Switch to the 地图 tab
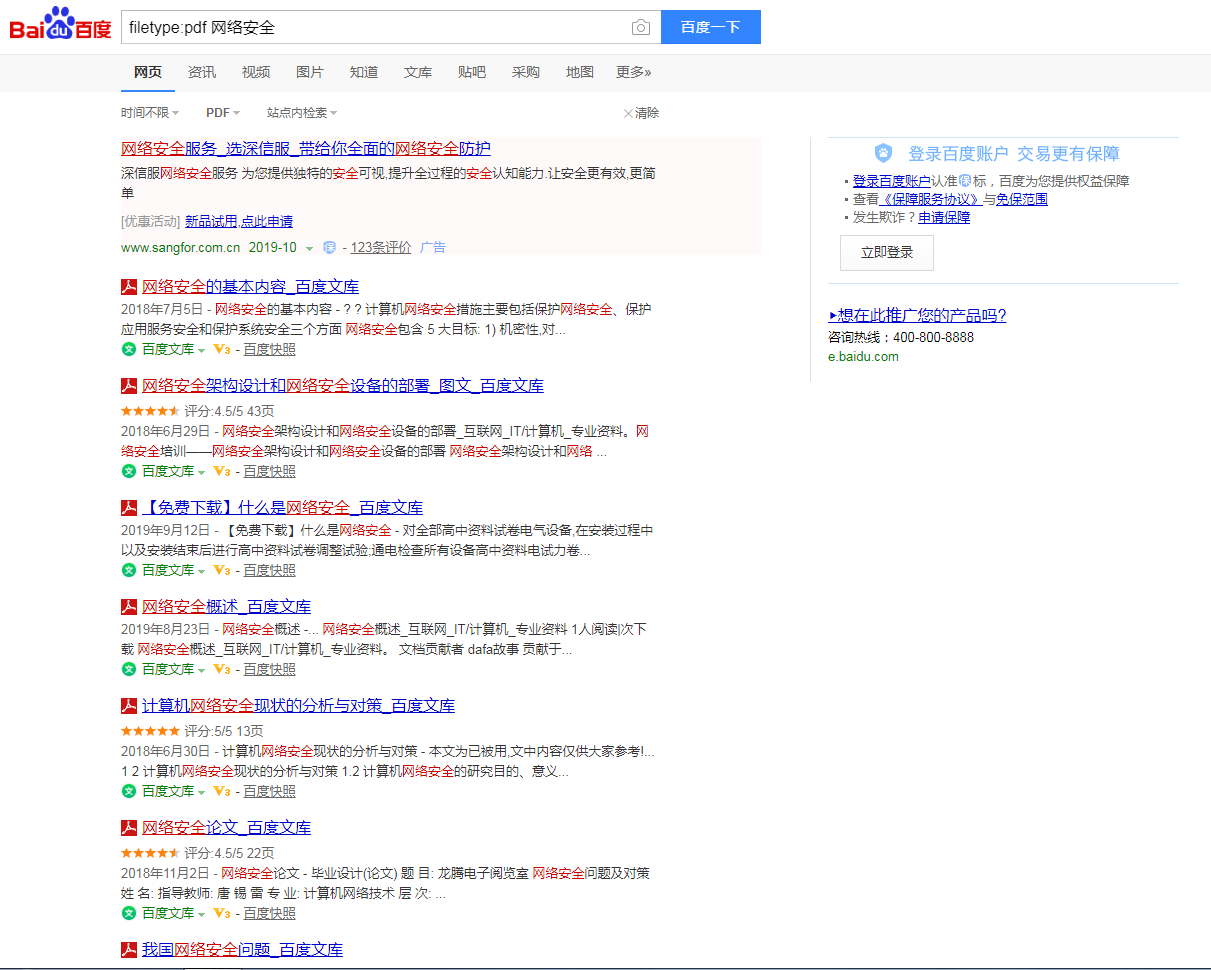 (x=580, y=72)
